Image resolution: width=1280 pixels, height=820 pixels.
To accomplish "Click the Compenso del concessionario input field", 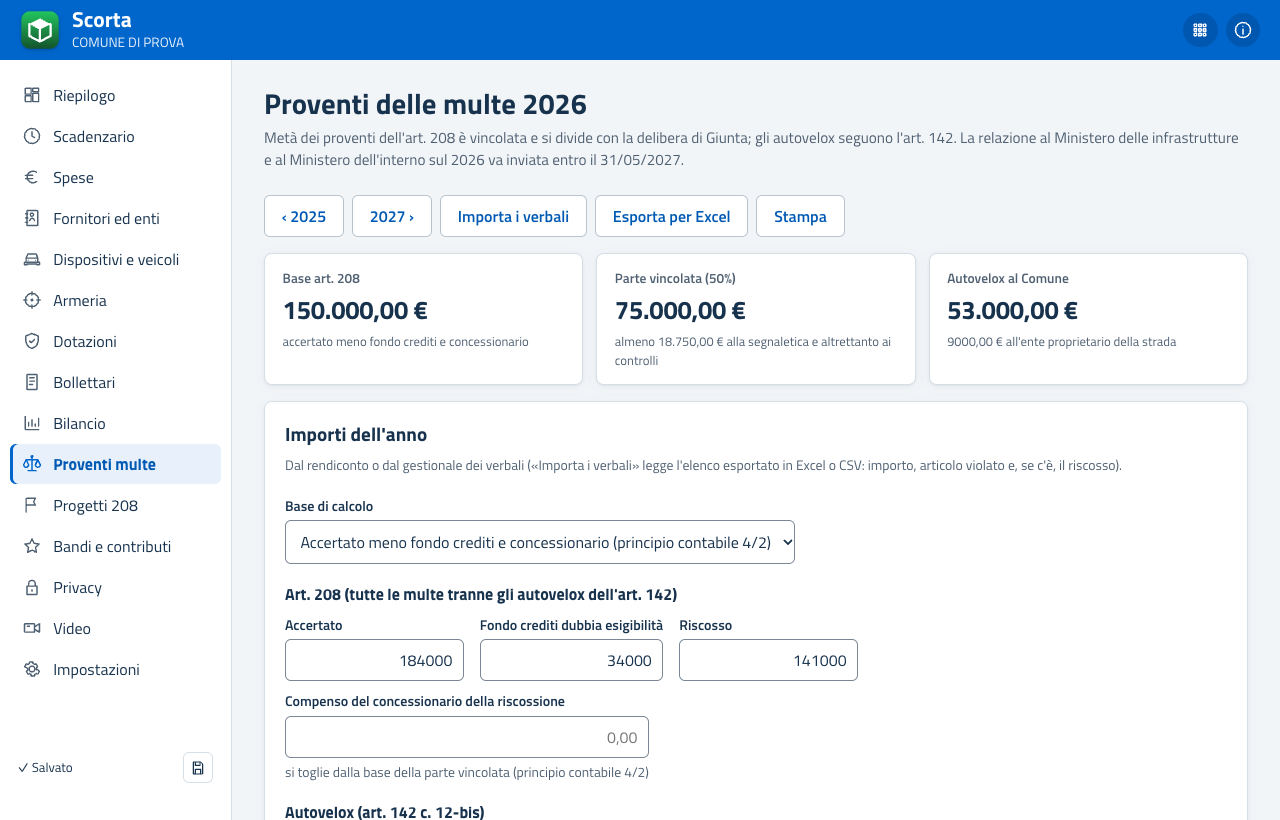I will (467, 737).
